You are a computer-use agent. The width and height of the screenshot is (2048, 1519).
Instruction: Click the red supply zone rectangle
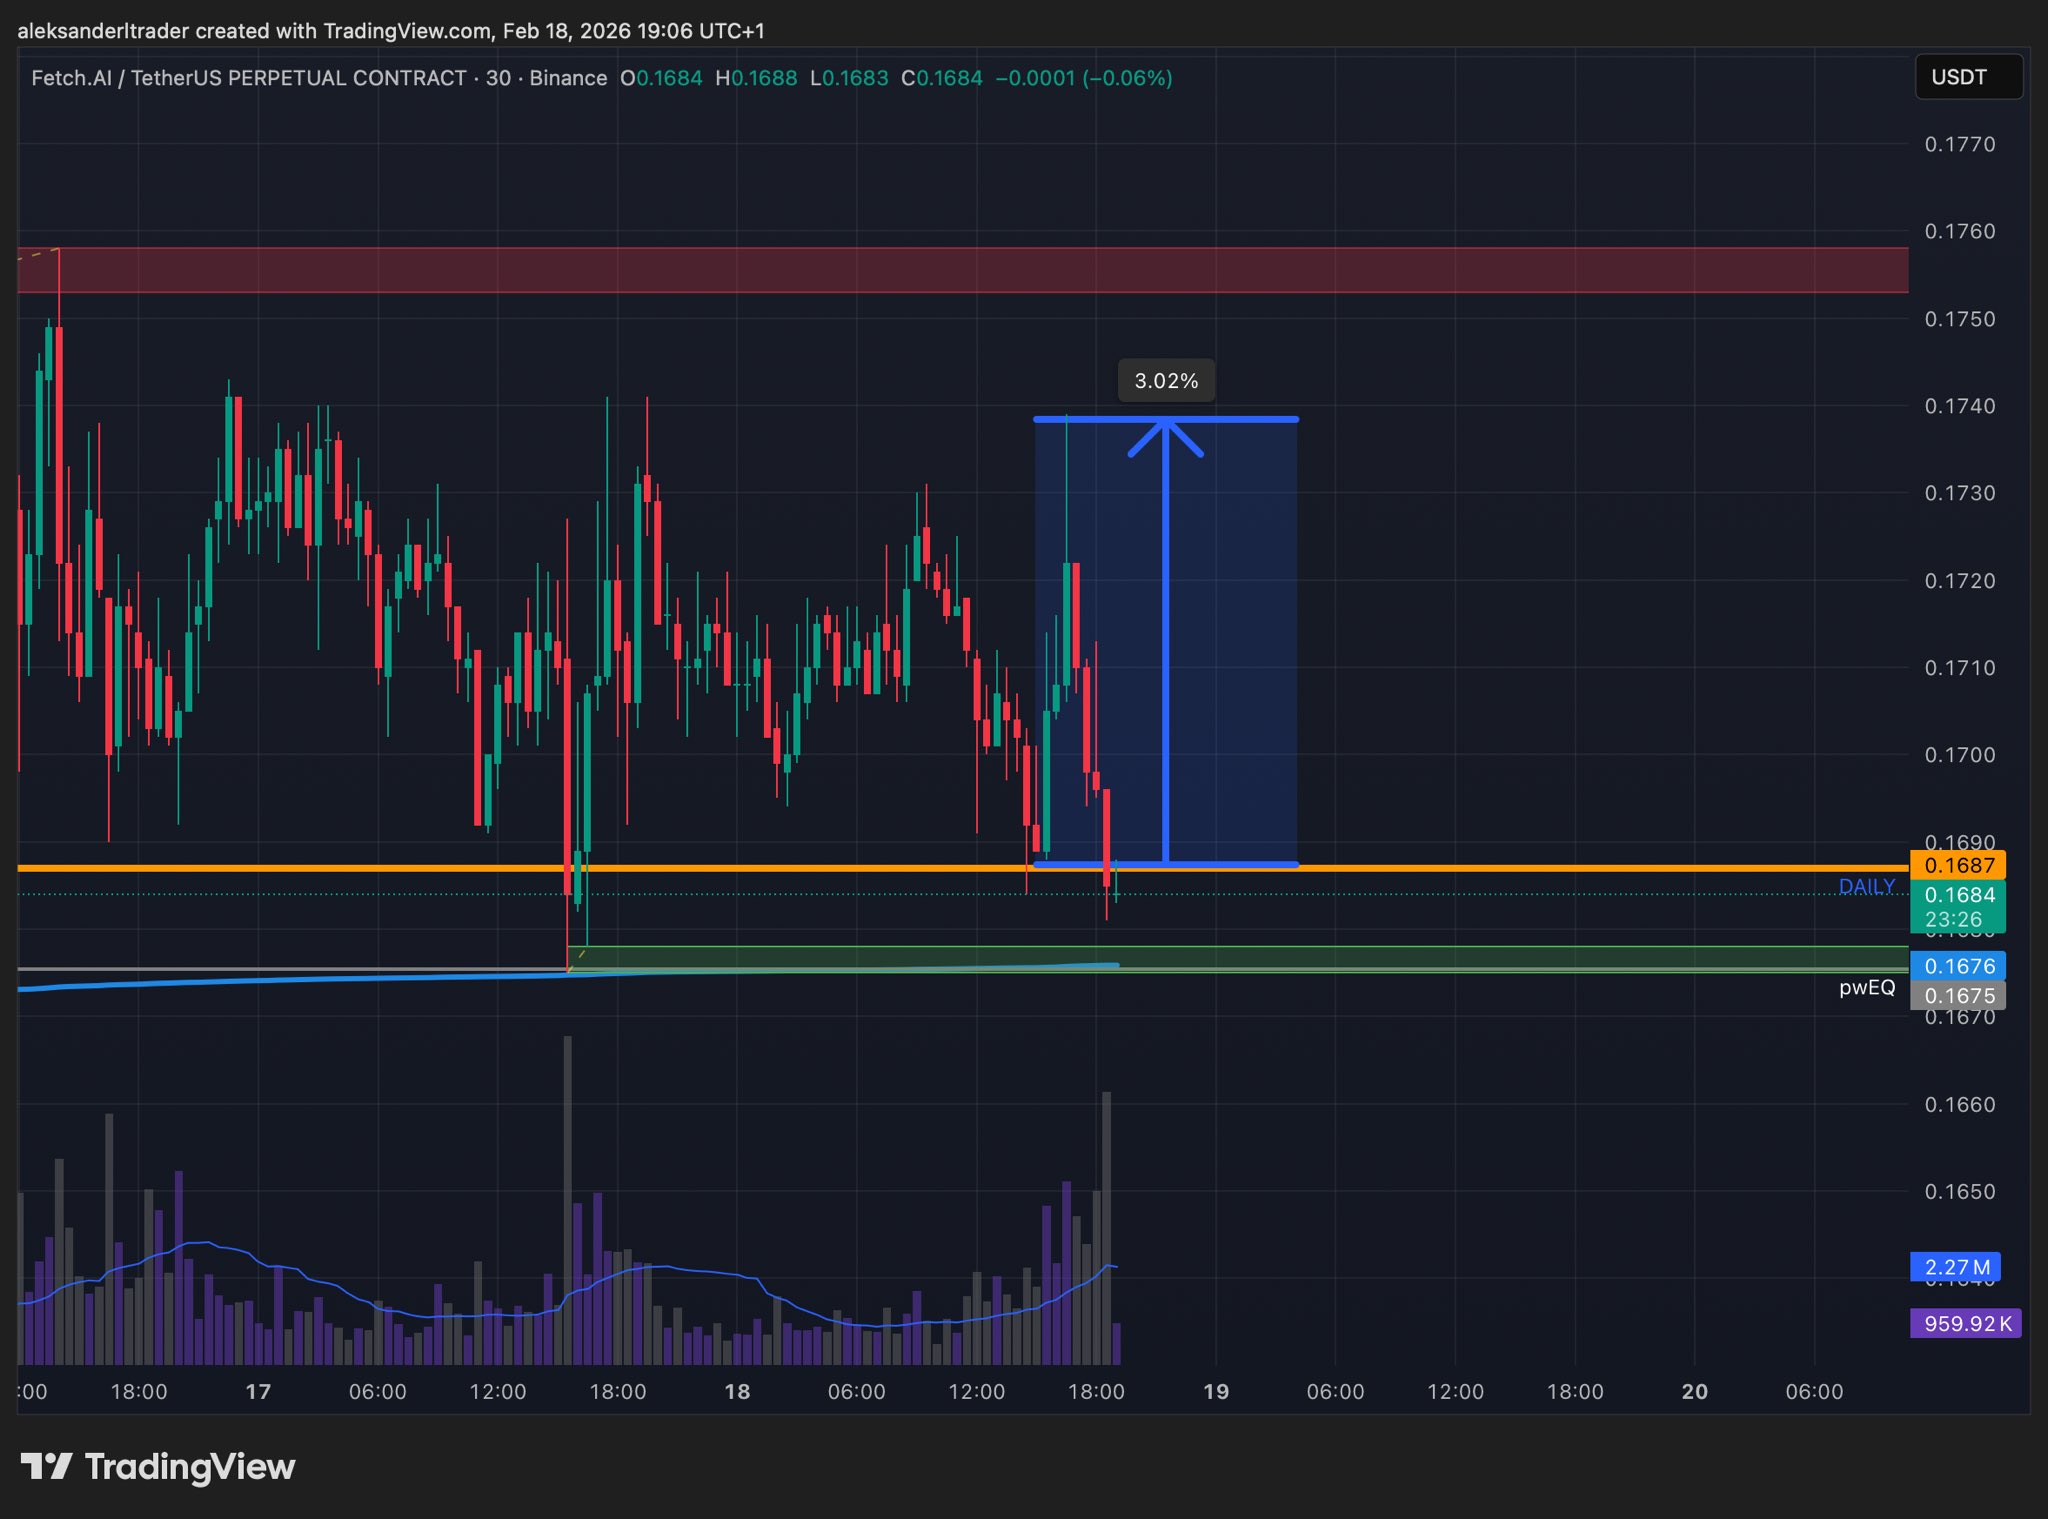(x=960, y=270)
